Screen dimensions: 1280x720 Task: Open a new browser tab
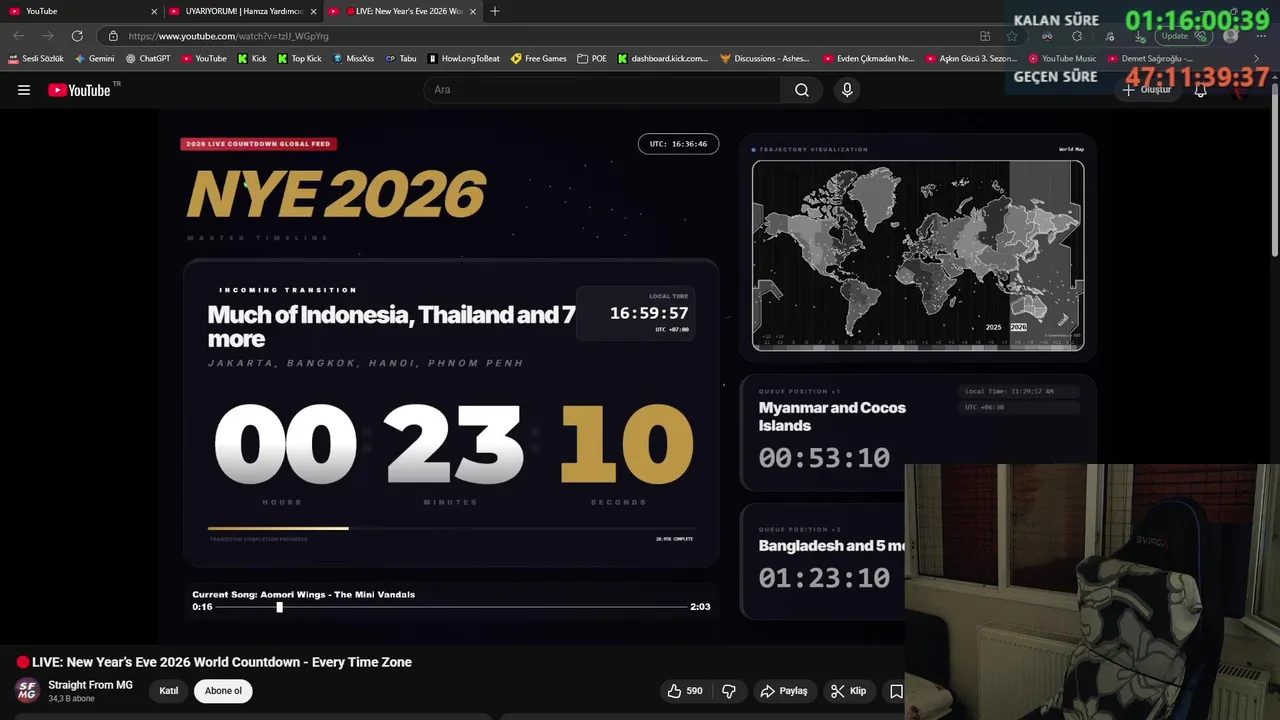point(495,11)
